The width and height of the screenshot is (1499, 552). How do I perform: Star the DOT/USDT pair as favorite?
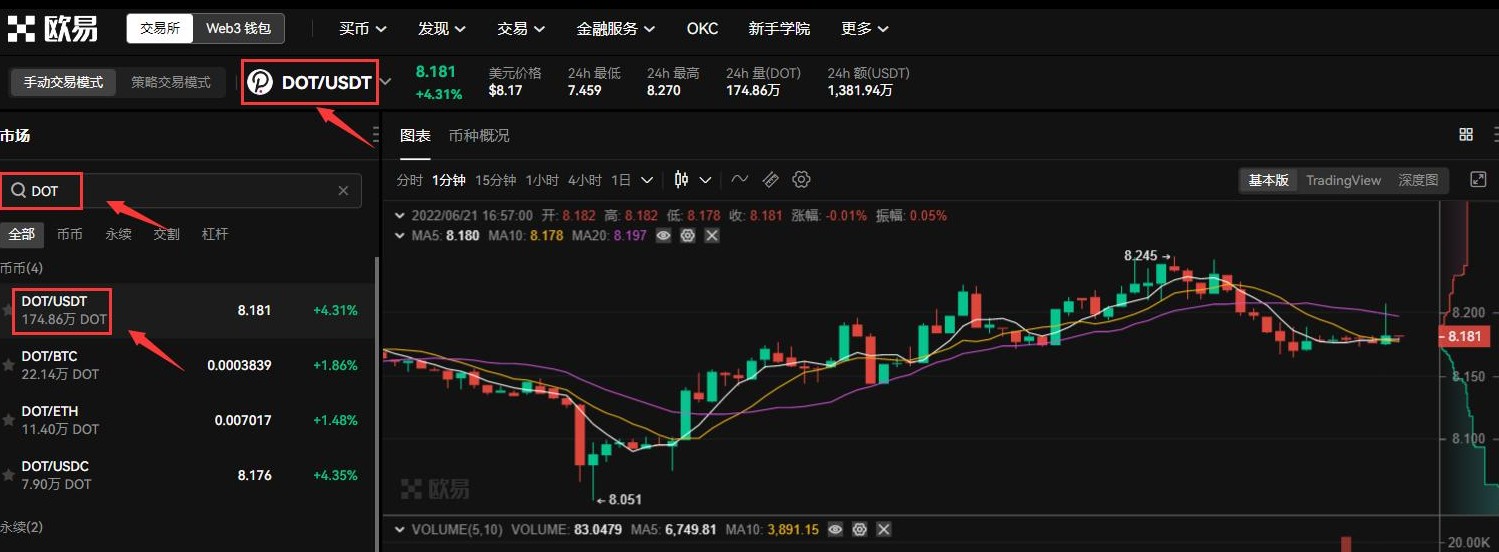(x=8, y=310)
